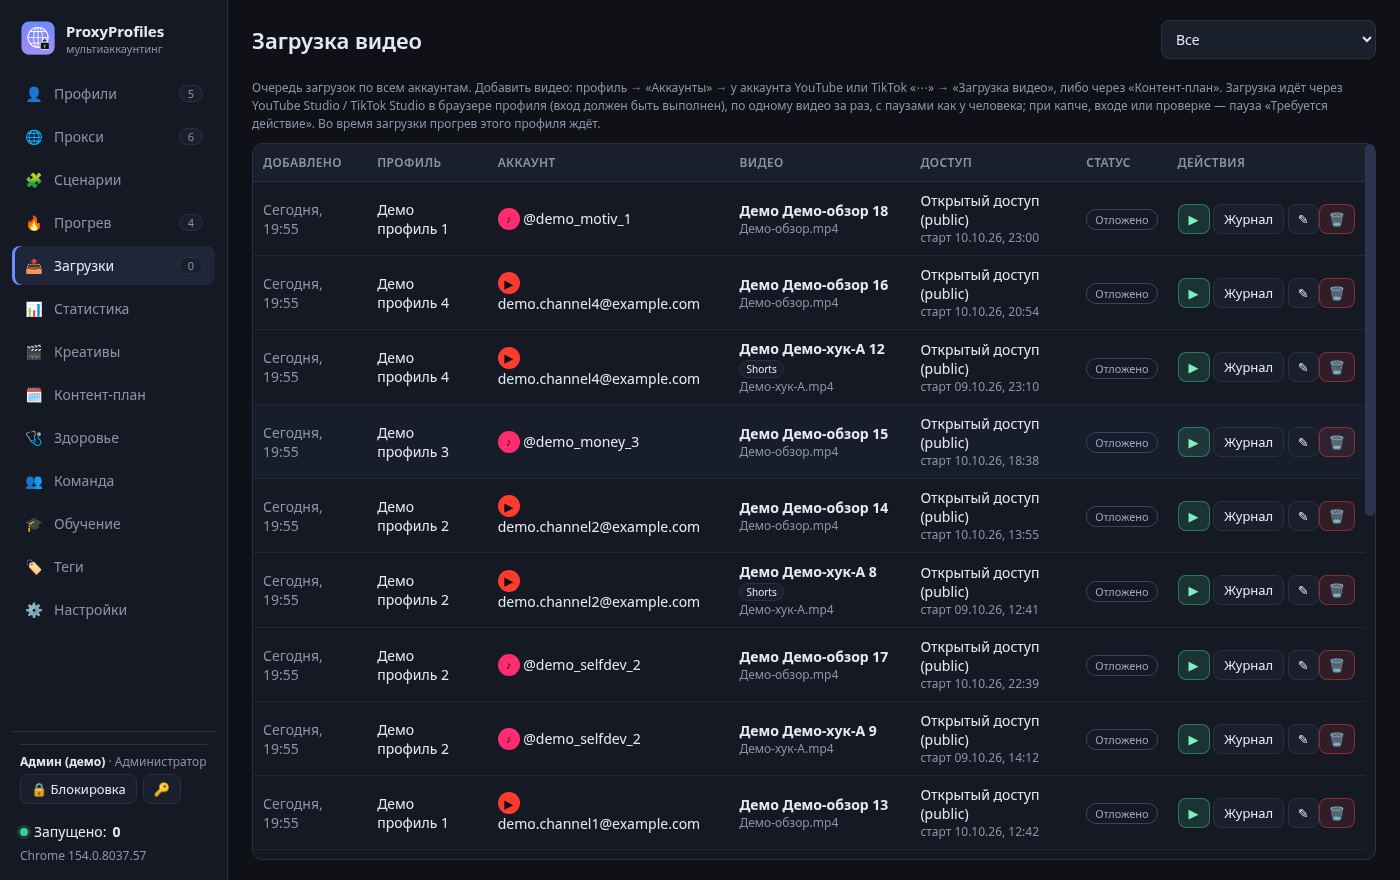Click the key icon button next to Блокировка

[162, 789]
